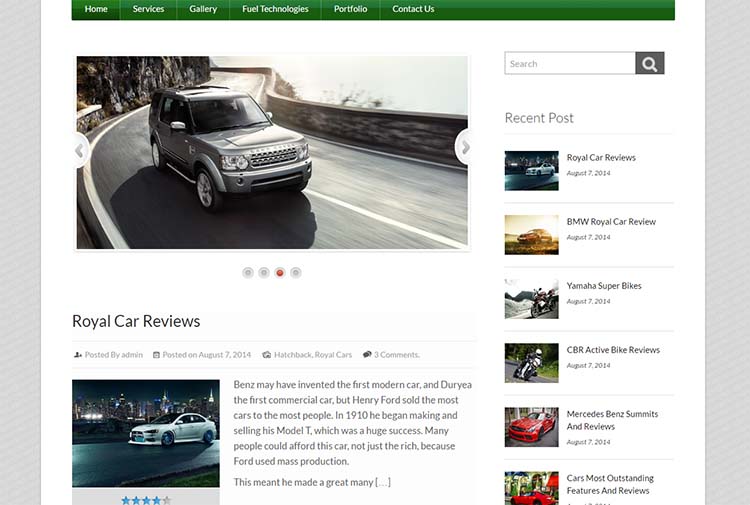Open the Services menu item
The height and width of the screenshot is (505, 750).
pos(148,9)
